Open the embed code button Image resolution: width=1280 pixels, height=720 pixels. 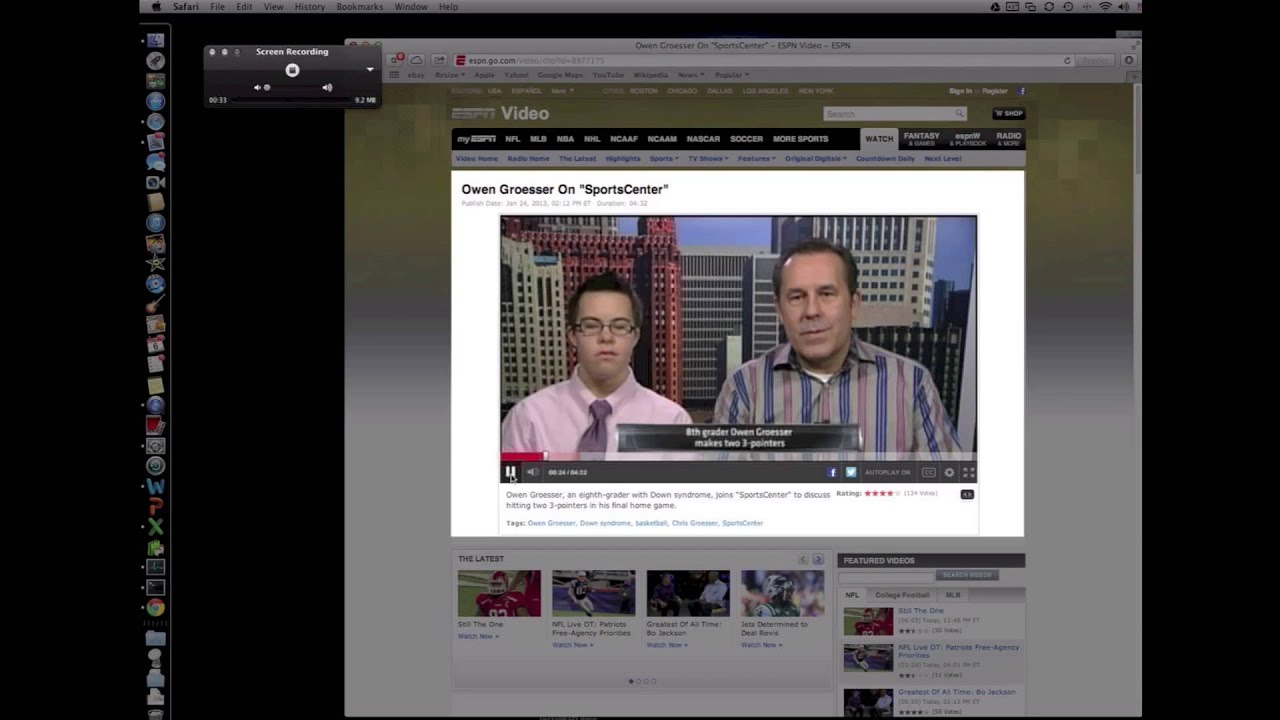click(x=967, y=494)
